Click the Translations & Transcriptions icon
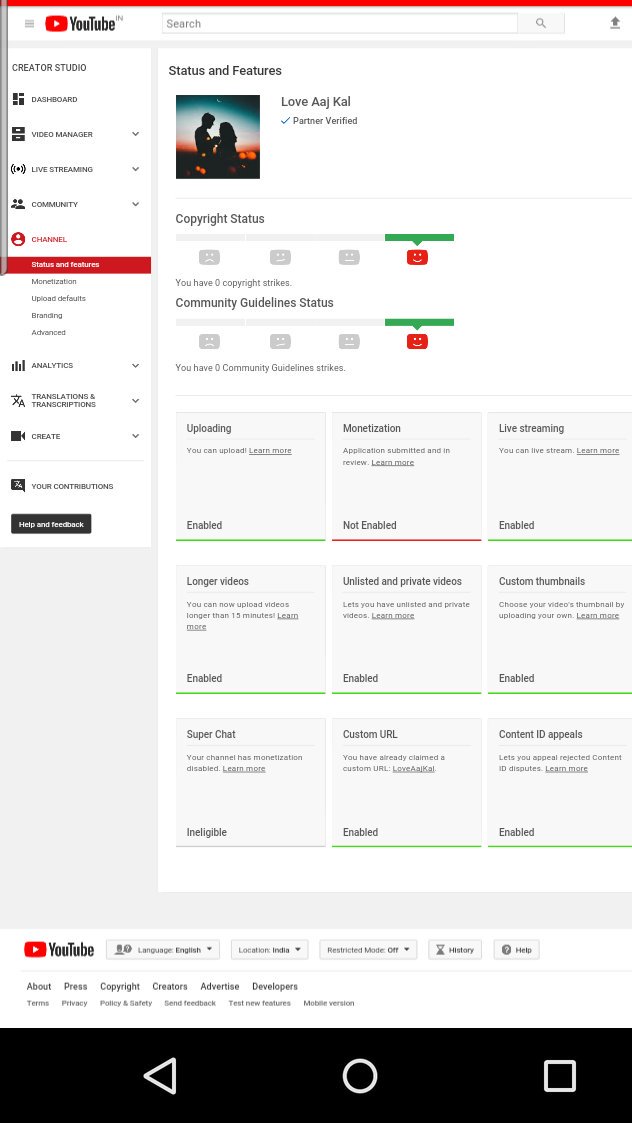Screen dimensions: 632x1123 click(19, 400)
